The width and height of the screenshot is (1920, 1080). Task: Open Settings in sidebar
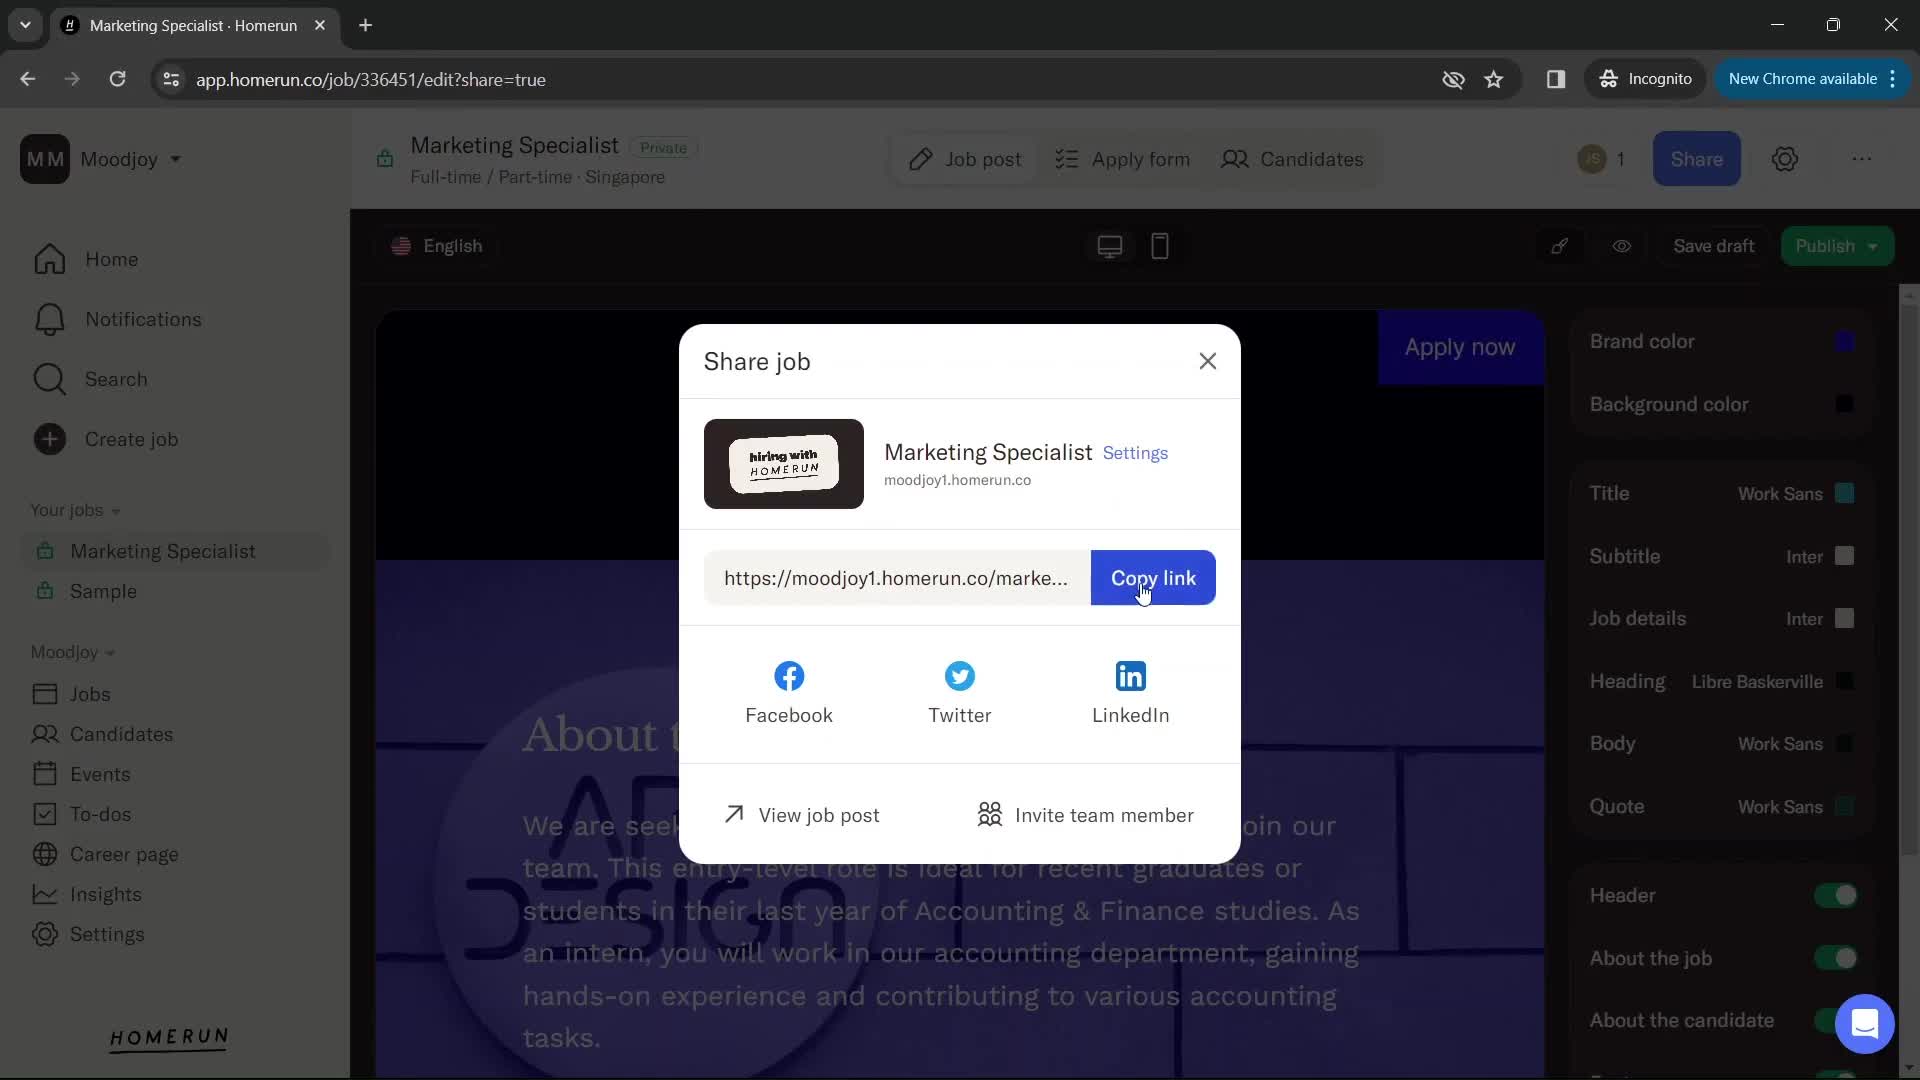(x=88, y=934)
